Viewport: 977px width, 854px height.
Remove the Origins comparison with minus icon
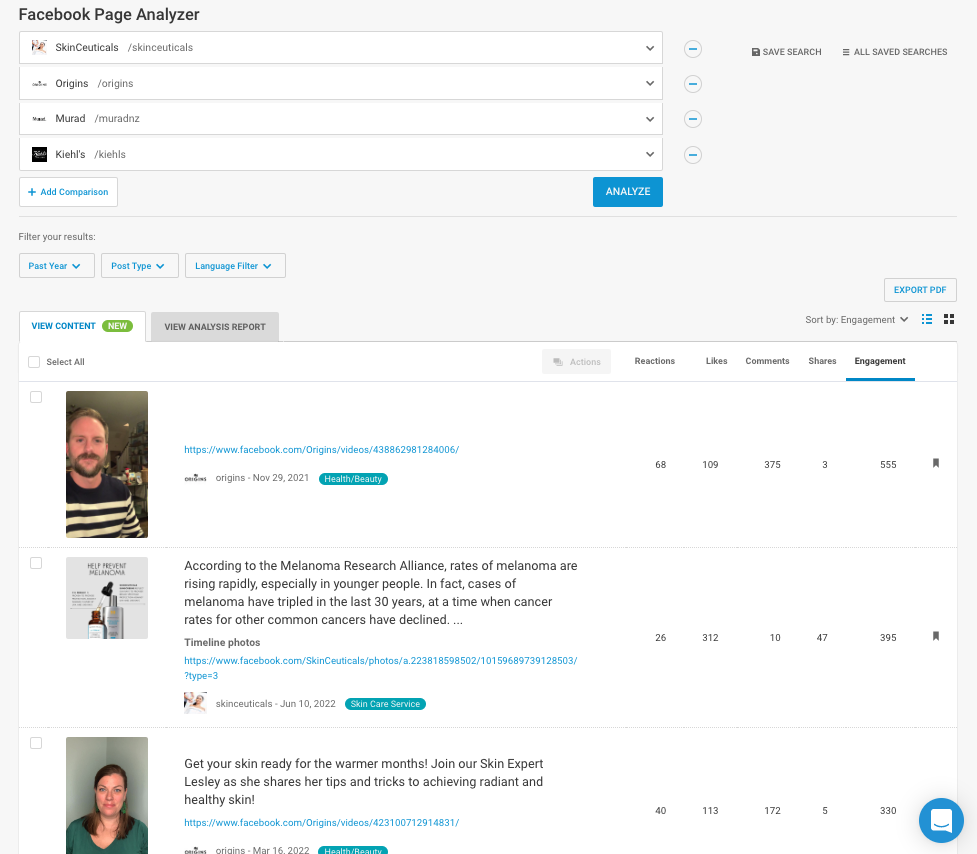693,84
